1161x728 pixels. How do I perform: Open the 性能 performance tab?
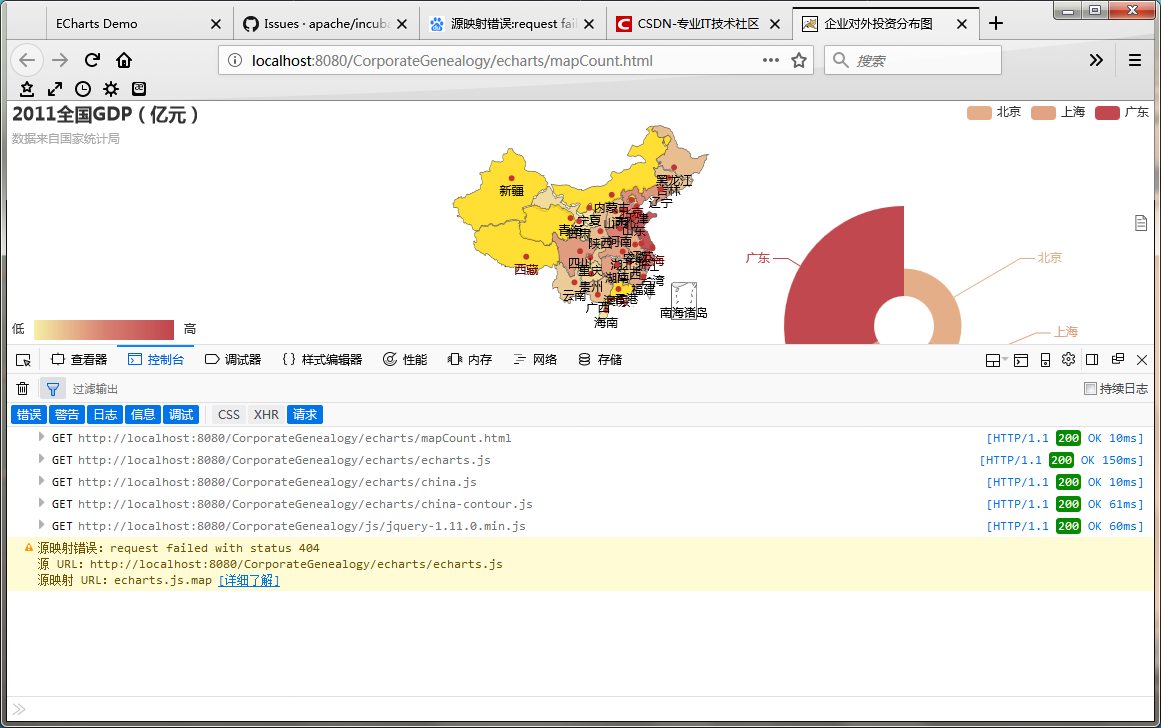[x=405, y=360]
